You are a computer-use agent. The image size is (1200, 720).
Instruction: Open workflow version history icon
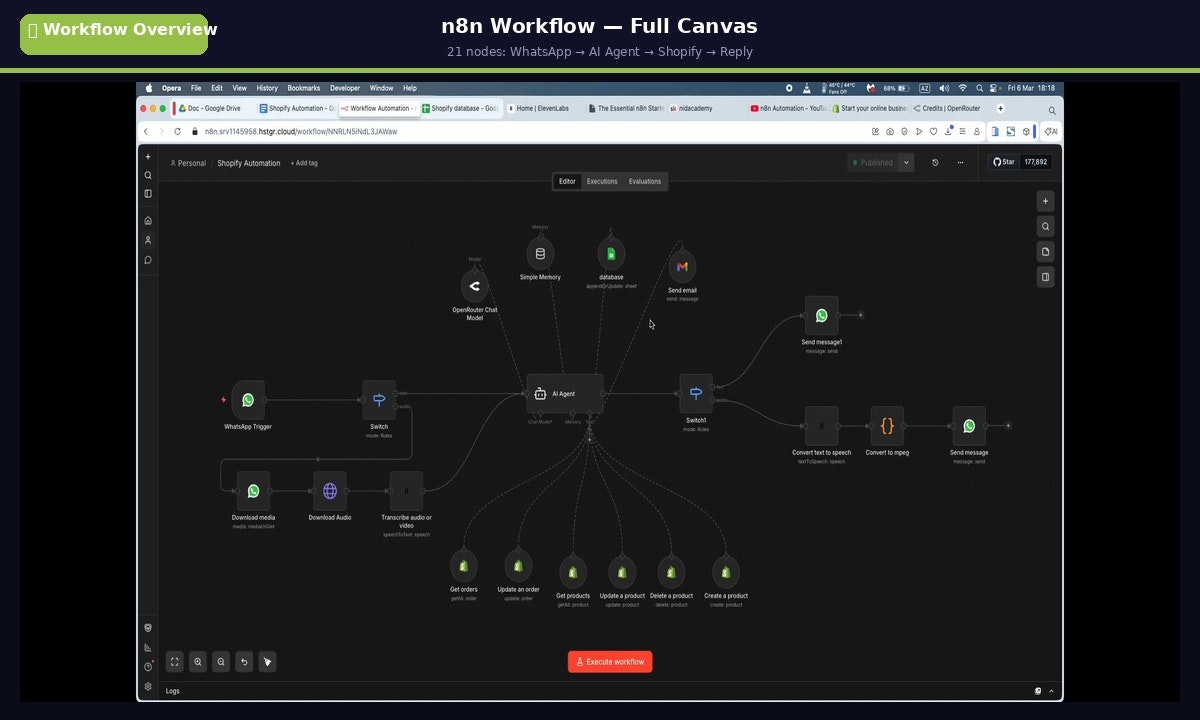935,162
